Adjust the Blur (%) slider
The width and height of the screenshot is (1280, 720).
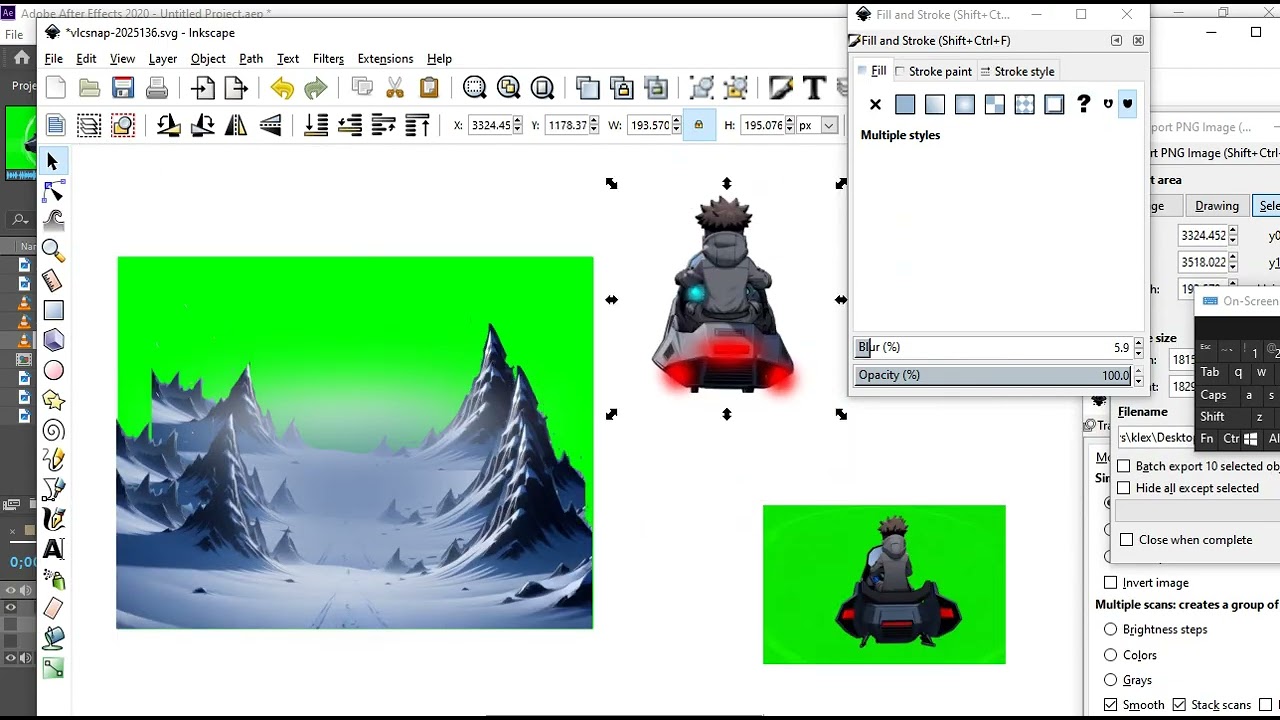994,347
